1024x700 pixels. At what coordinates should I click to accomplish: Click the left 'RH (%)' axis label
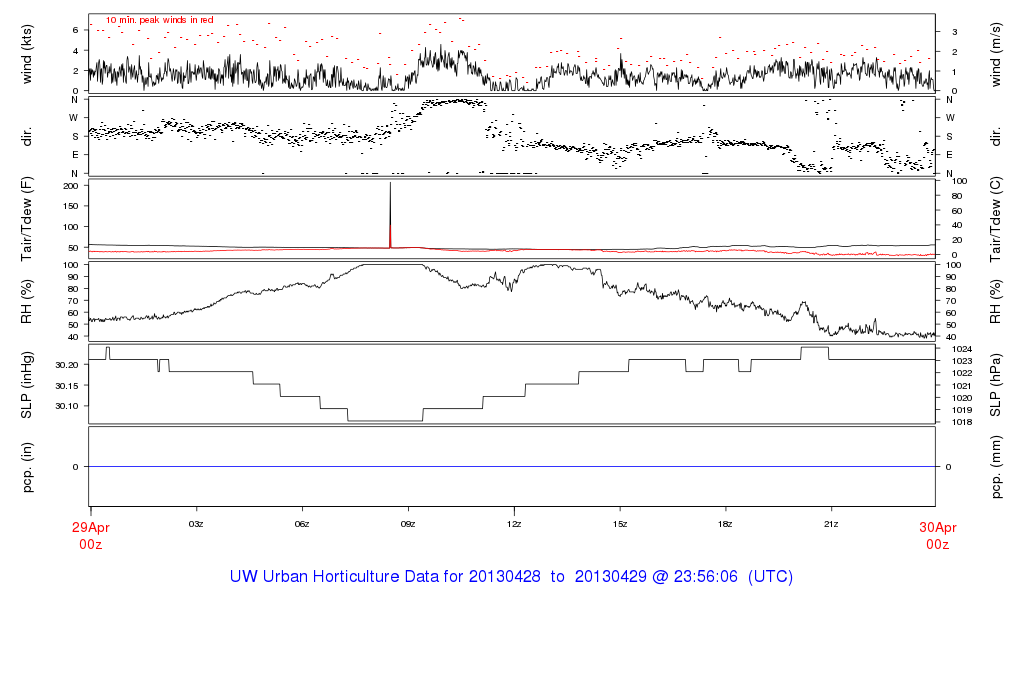tap(27, 301)
